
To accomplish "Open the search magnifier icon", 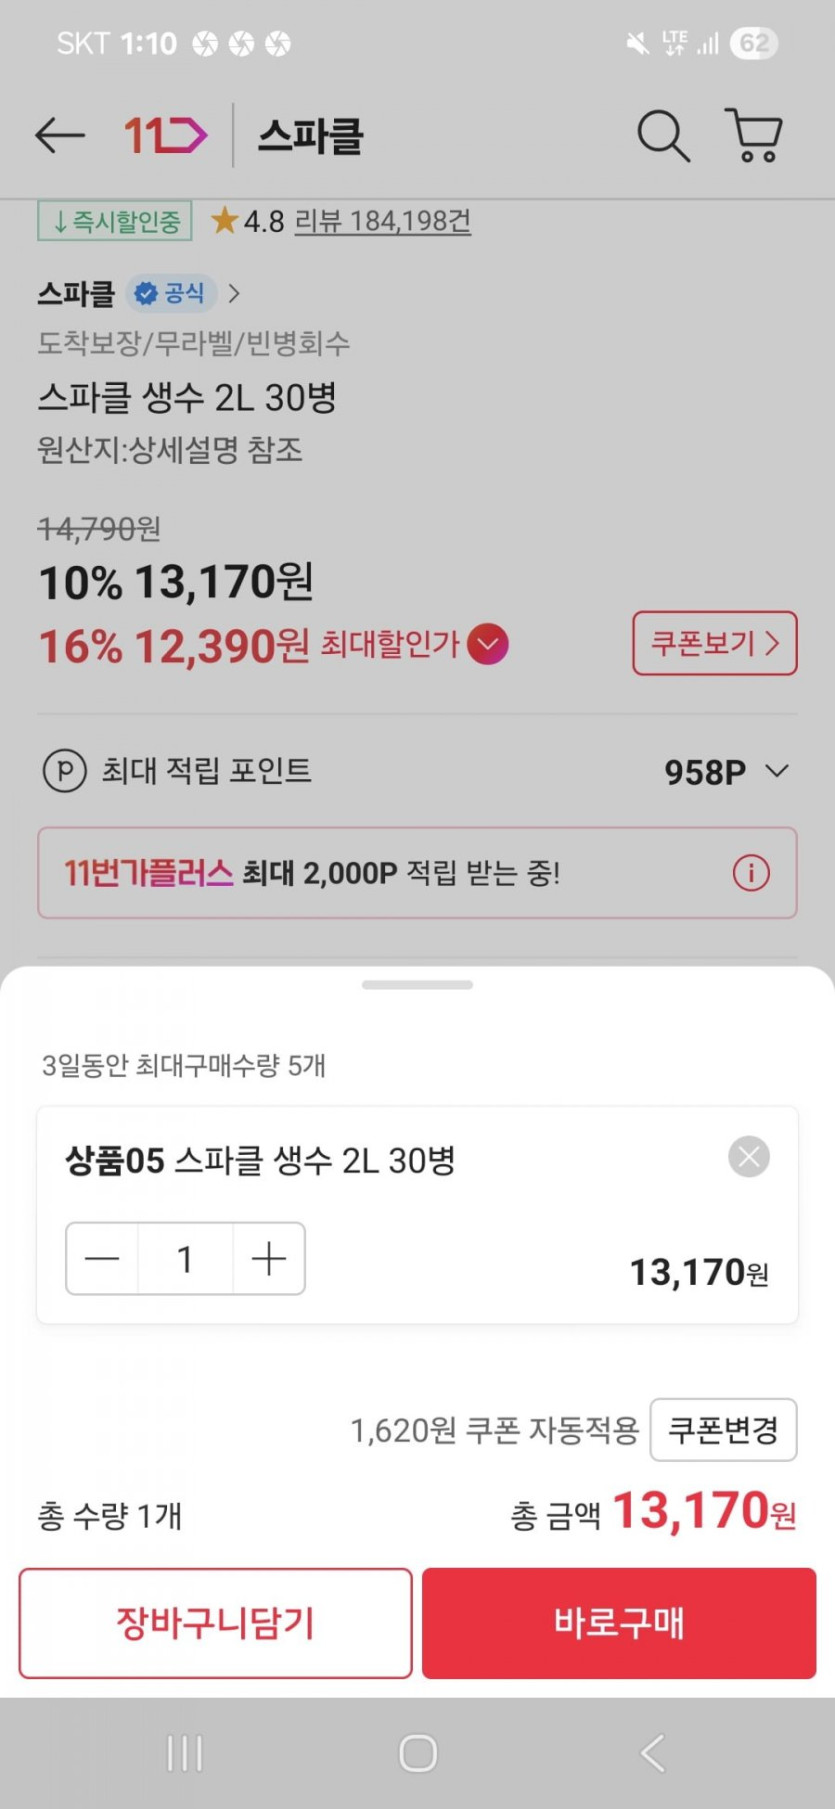I will point(663,135).
